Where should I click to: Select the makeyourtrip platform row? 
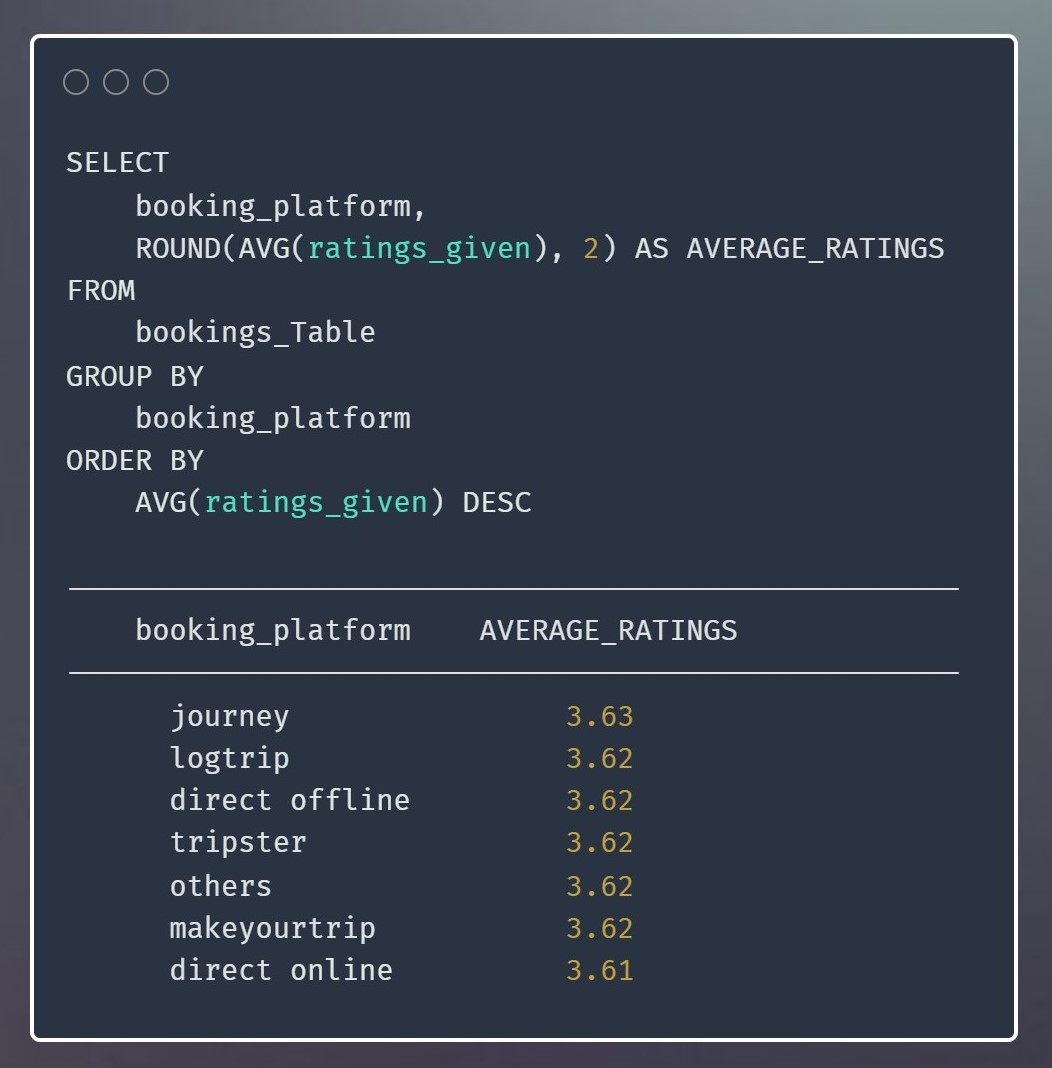coord(272,929)
